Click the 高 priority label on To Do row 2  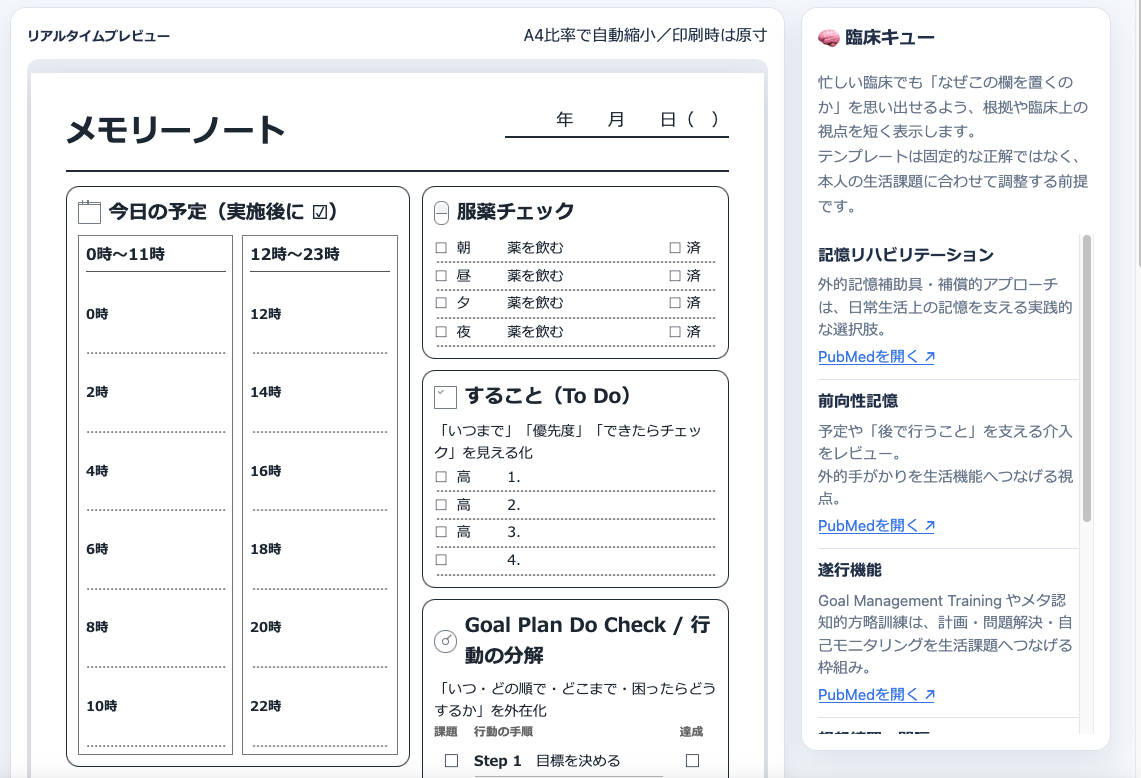click(464, 505)
